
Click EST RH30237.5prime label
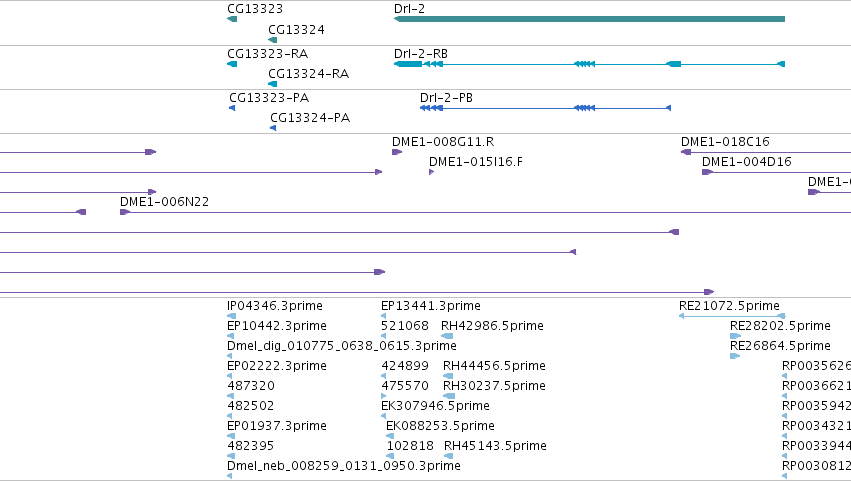pos(494,386)
